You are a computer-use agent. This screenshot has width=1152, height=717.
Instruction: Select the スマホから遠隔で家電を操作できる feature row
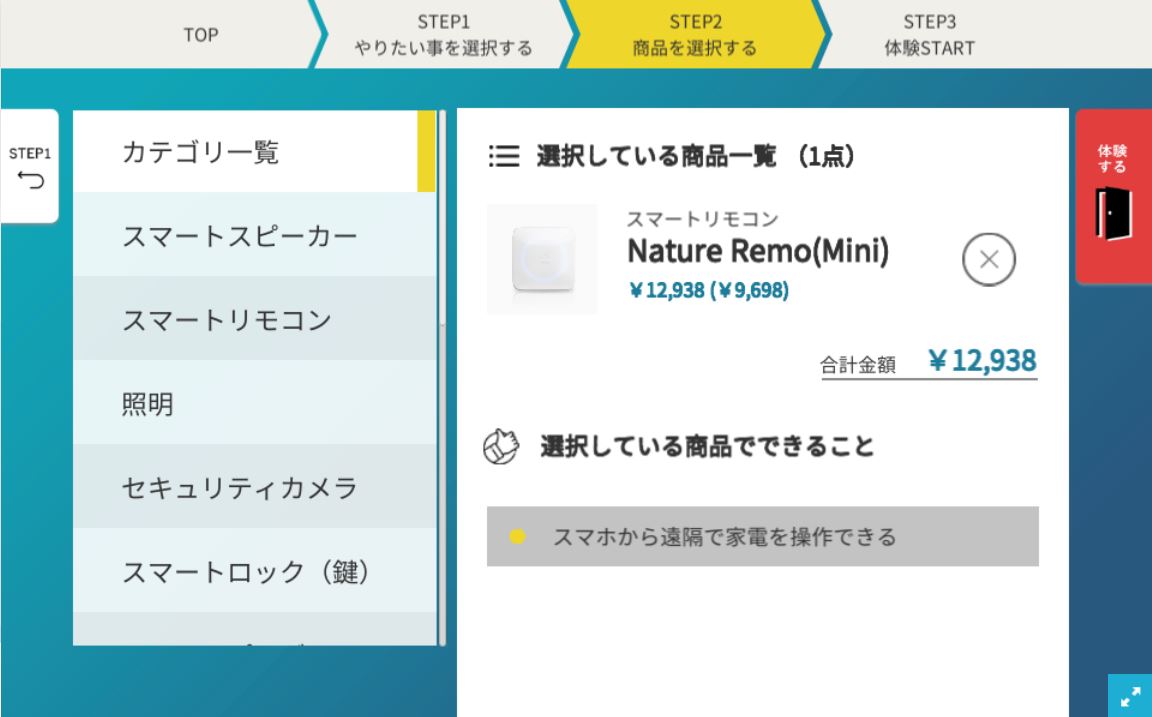(x=763, y=536)
